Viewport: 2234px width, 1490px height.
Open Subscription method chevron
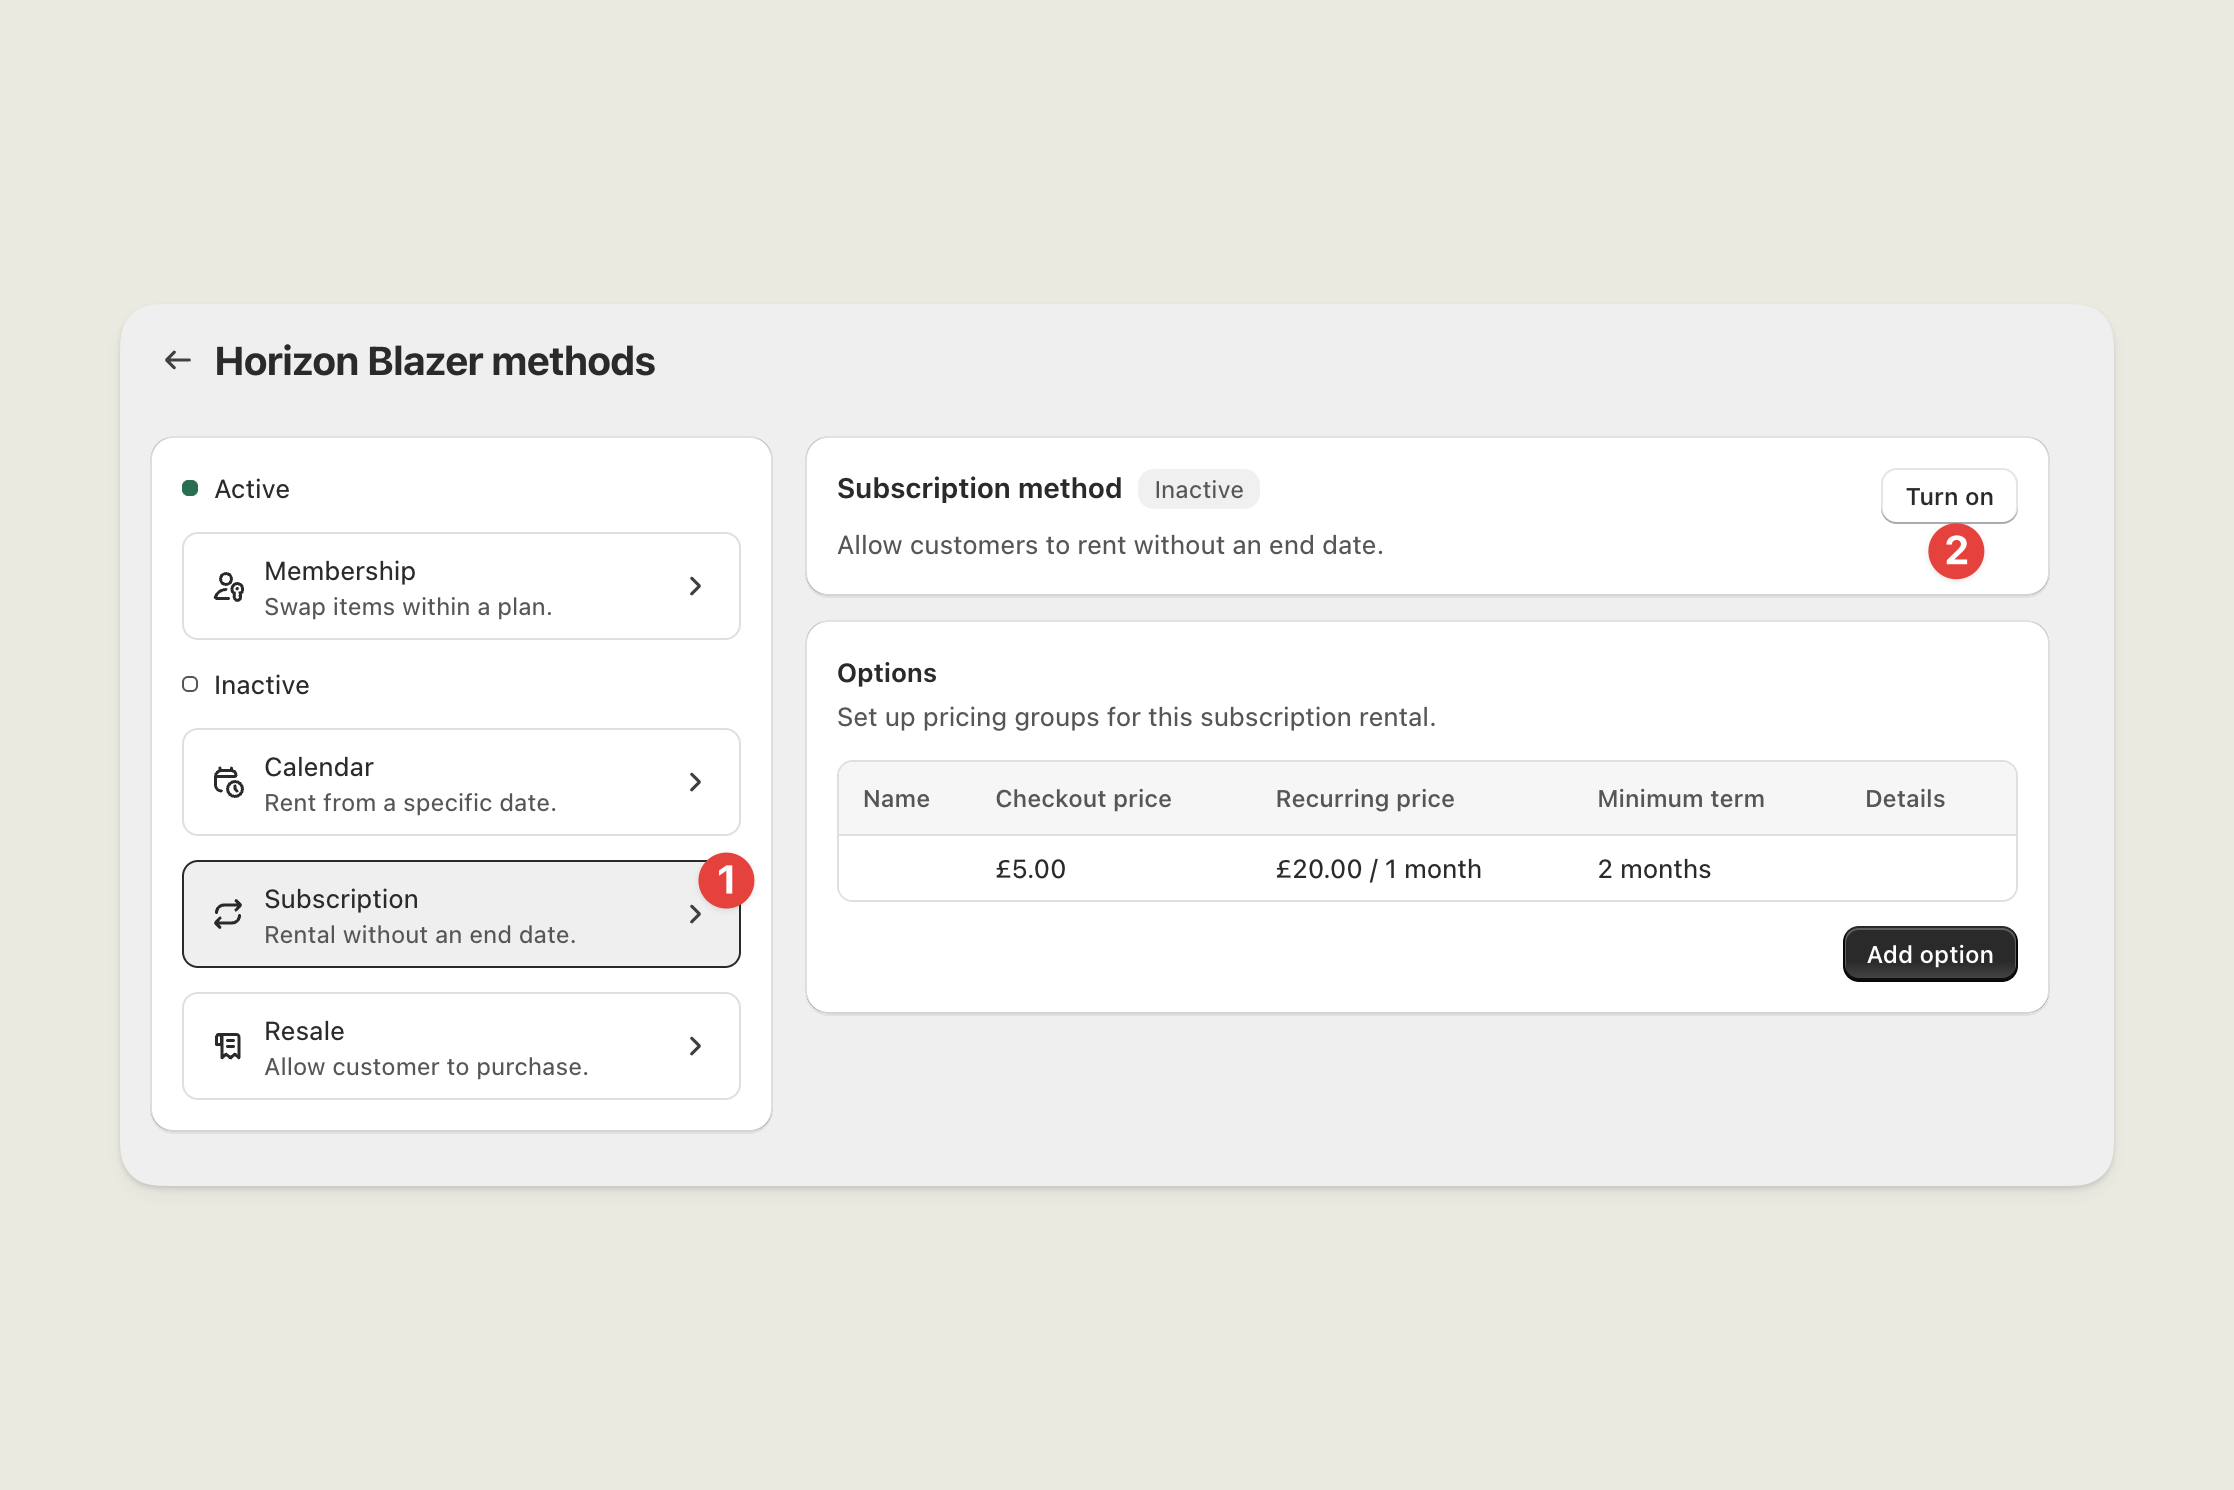click(x=696, y=914)
